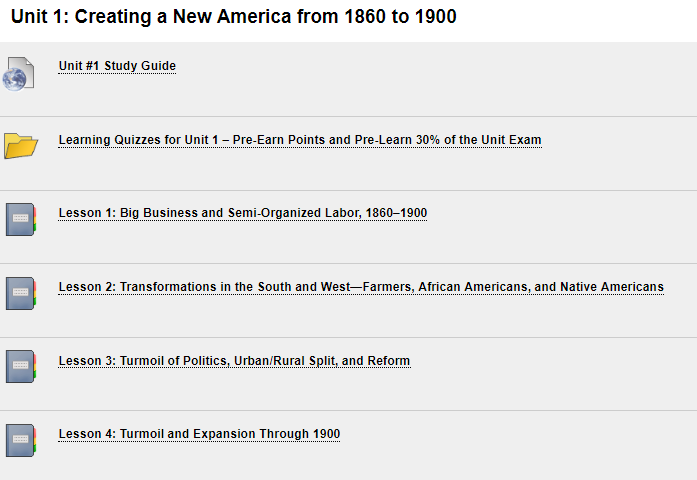Select the Expansion Through 1900 lesson title
Screen dimensions: 697x480
click(199, 434)
